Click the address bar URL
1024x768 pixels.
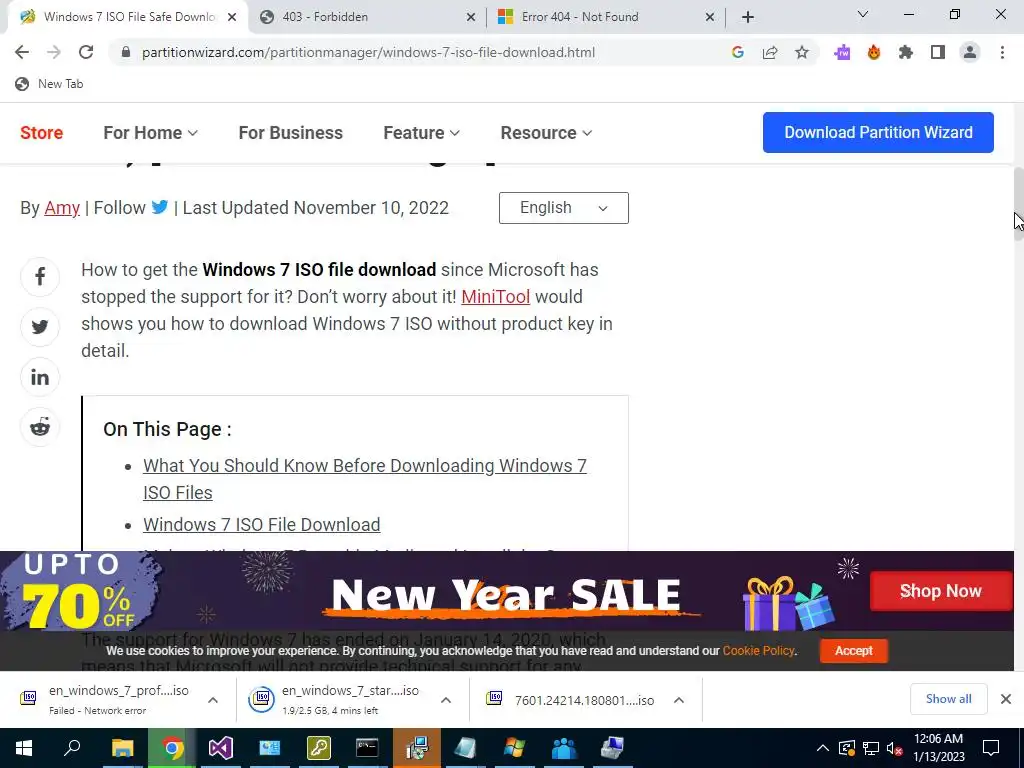pyautogui.click(x=368, y=52)
